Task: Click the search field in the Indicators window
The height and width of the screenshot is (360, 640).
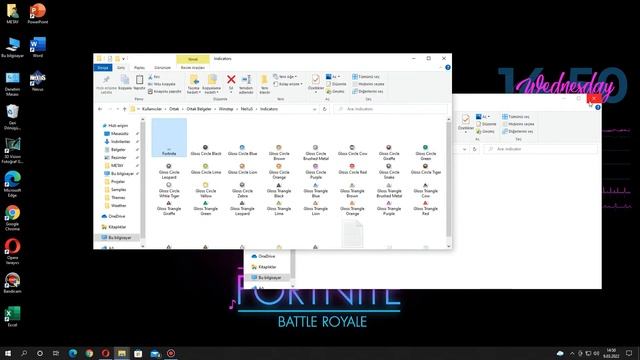Action: (390, 109)
